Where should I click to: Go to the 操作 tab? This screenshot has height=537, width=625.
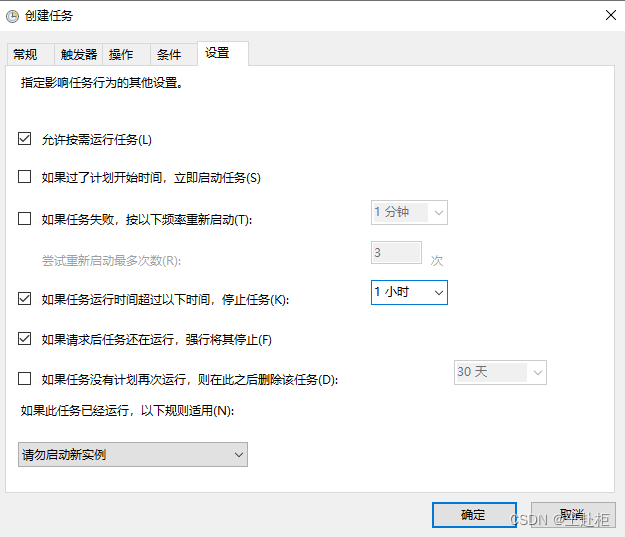tap(126, 54)
